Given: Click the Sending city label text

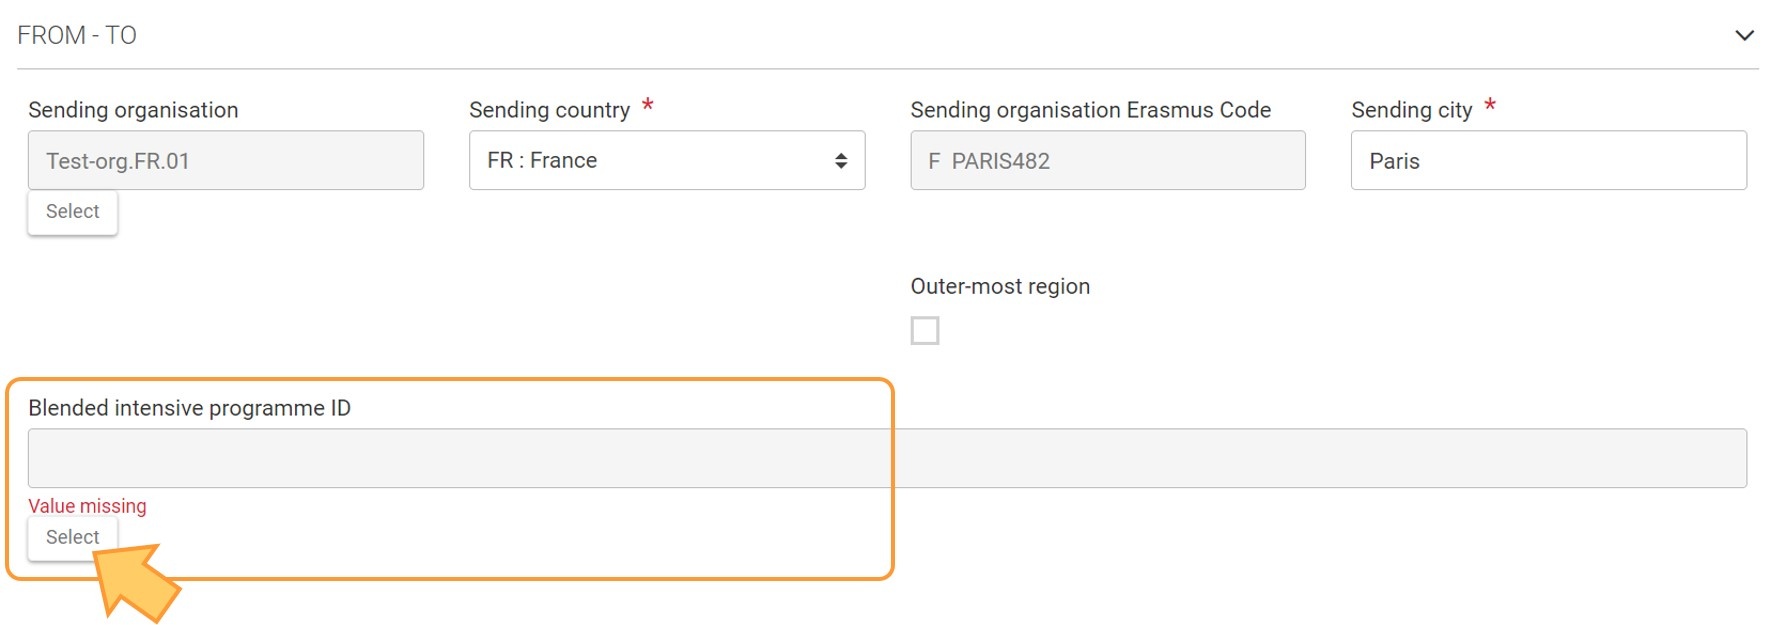Looking at the screenshot, I should 1412,110.
